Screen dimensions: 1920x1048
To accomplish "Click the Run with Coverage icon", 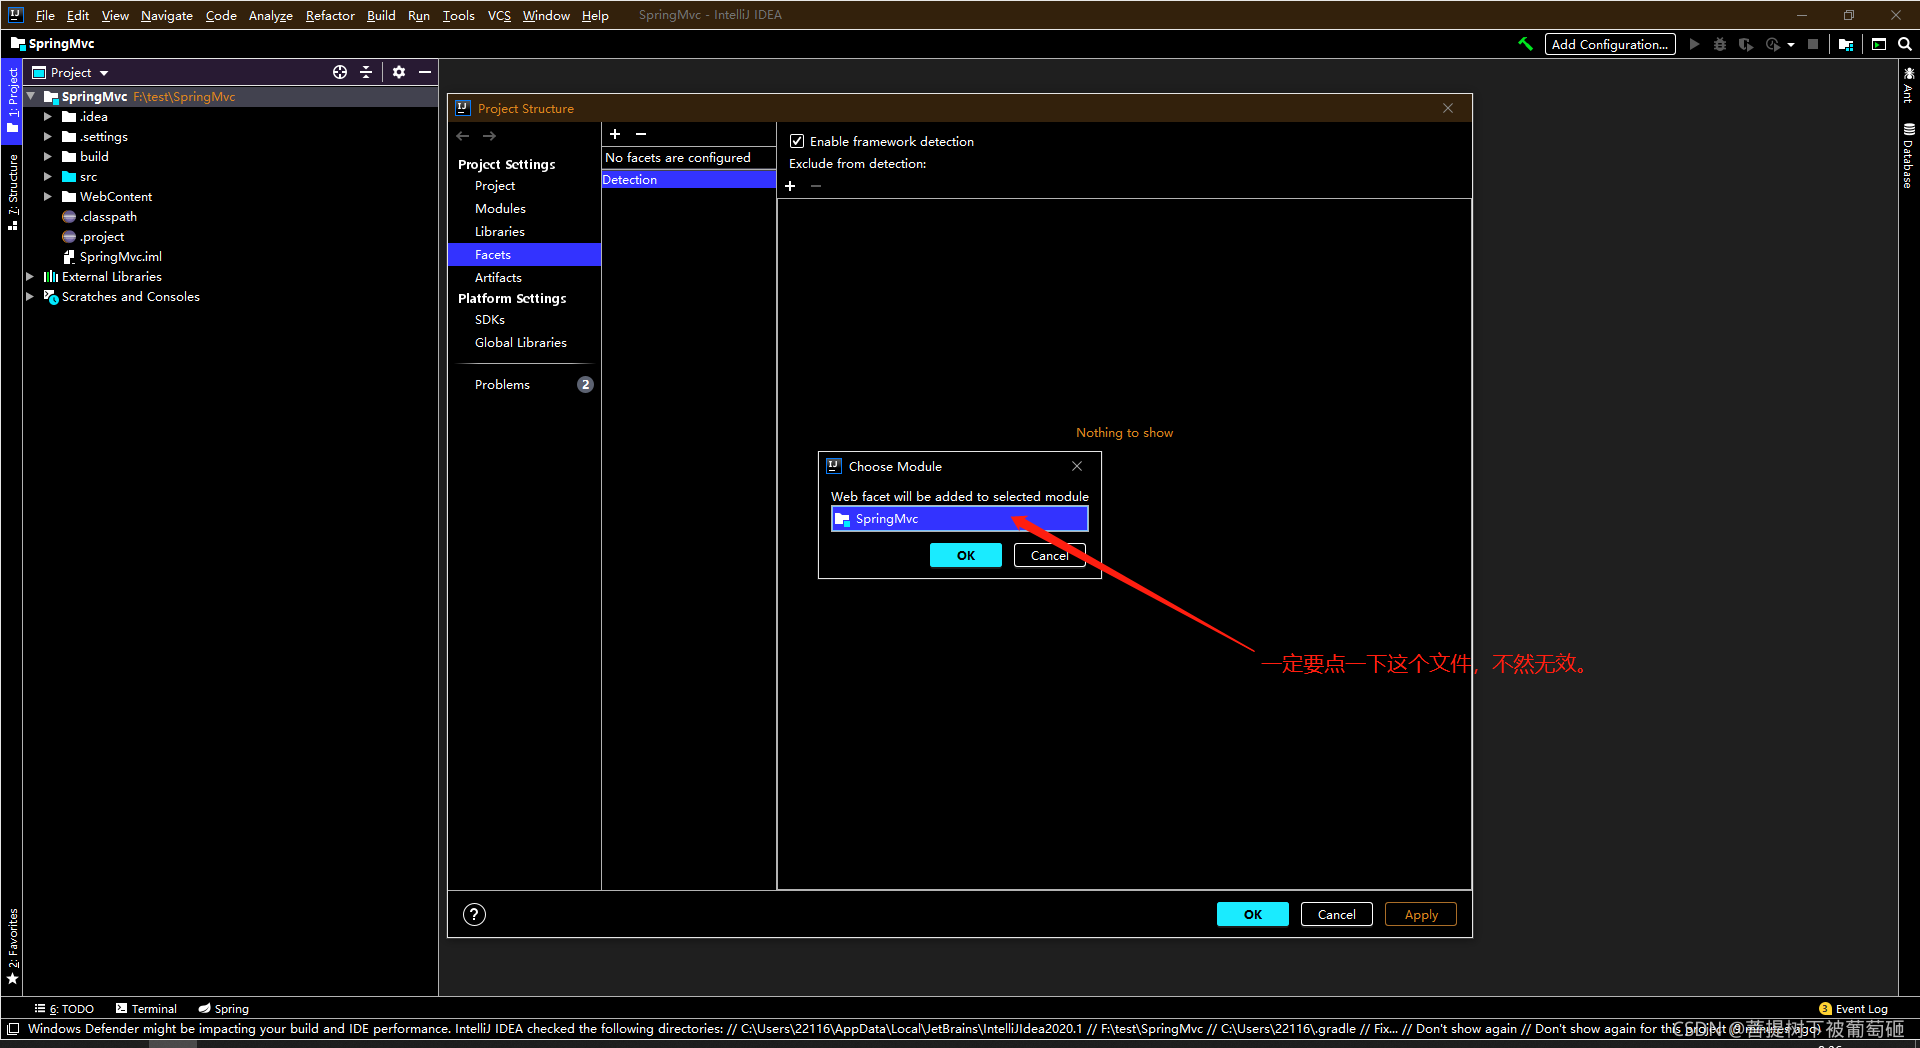I will point(1746,44).
